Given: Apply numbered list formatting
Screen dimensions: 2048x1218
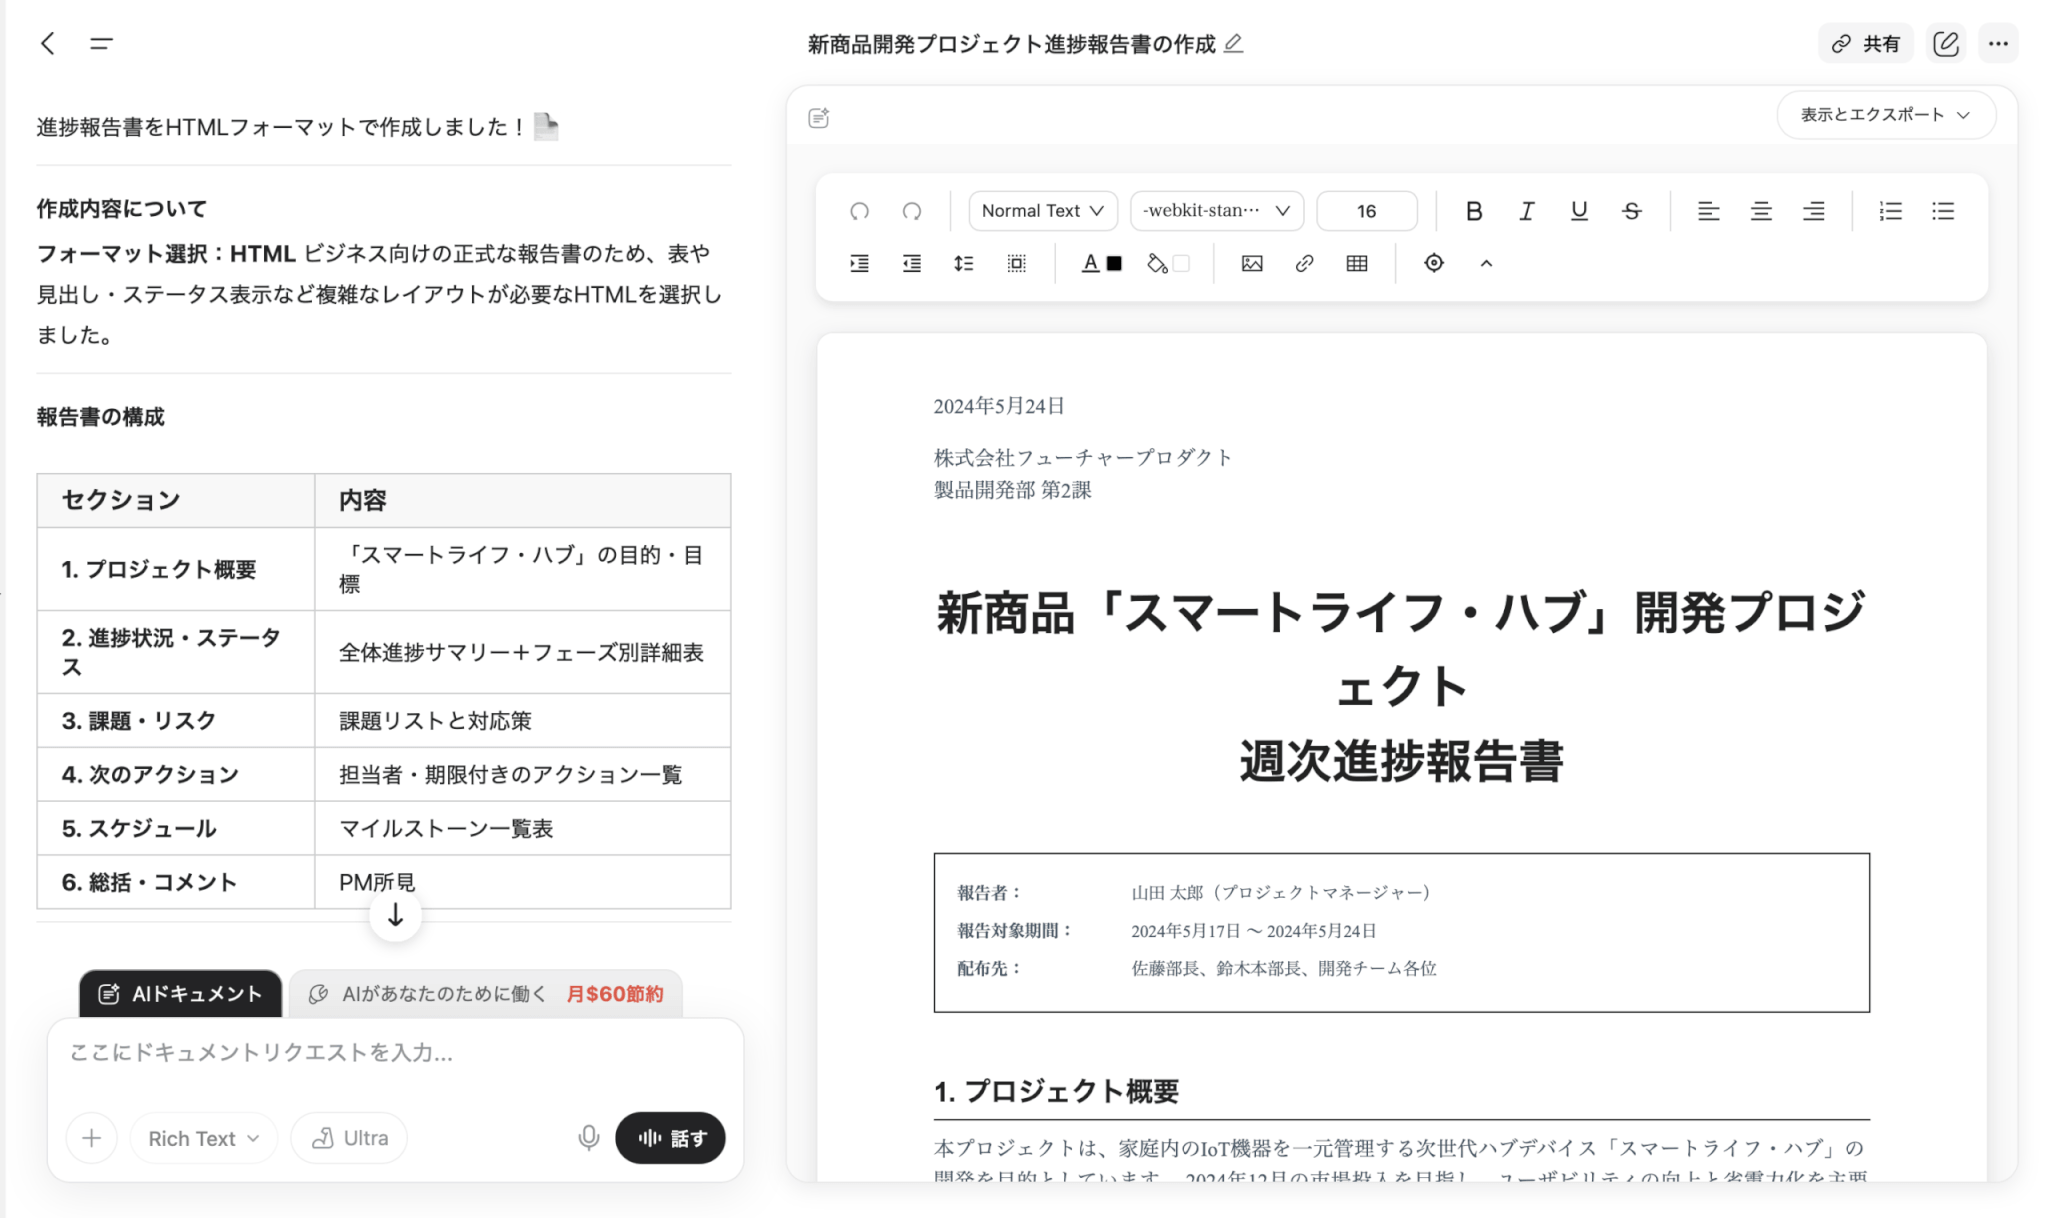Looking at the screenshot, I should pyautogui.click(x=1890, y=211).
